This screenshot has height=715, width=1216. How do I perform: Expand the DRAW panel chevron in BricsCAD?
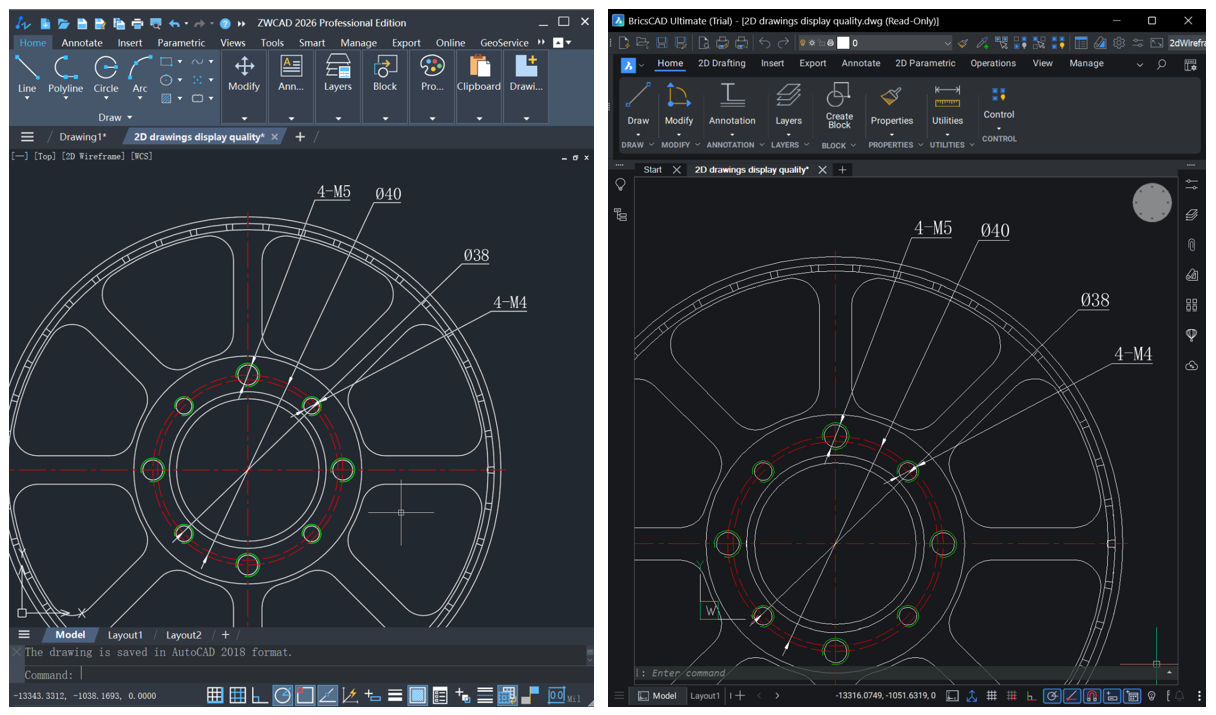(x=651, y=145)
